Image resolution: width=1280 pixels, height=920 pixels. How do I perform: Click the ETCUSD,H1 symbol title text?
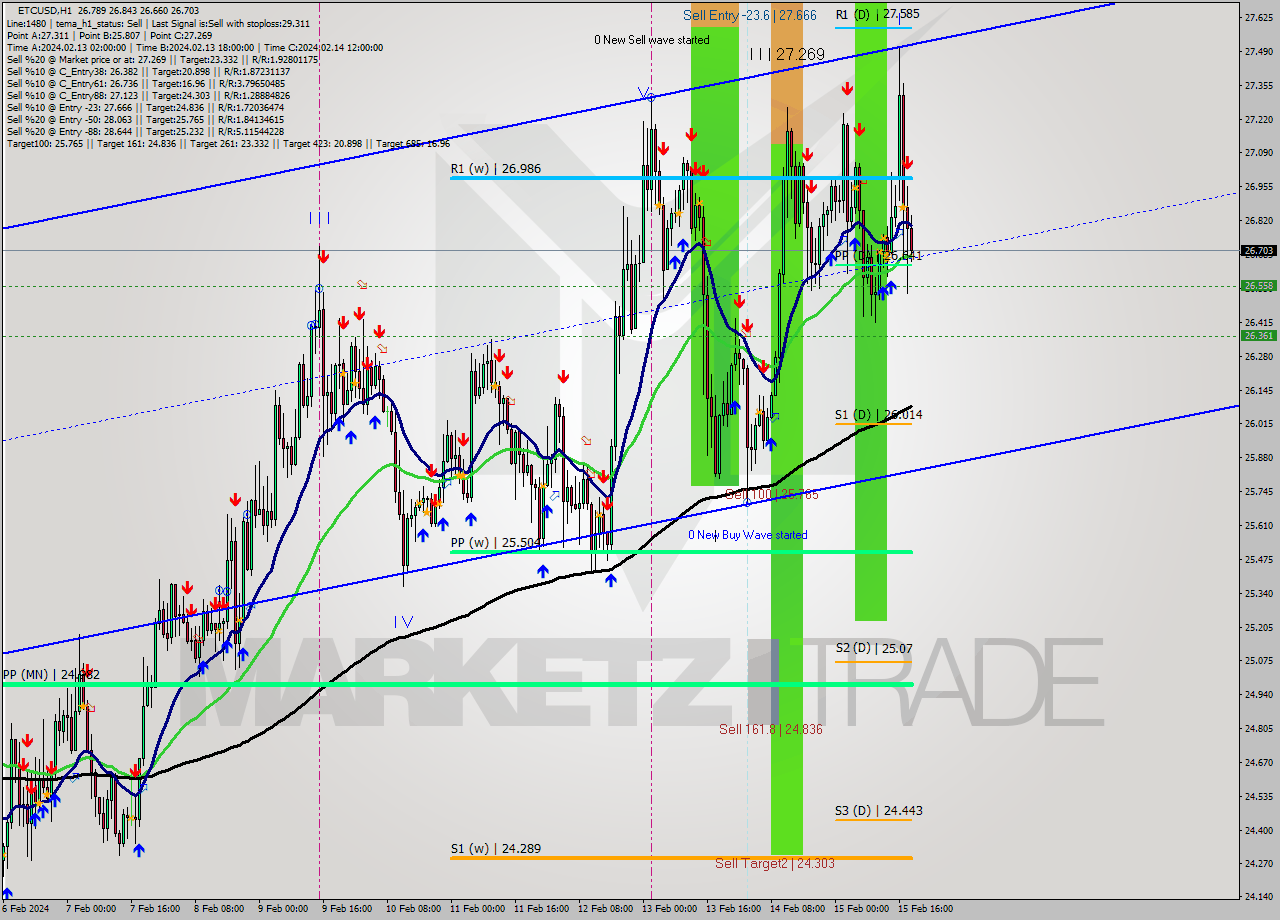coord(45,10)
